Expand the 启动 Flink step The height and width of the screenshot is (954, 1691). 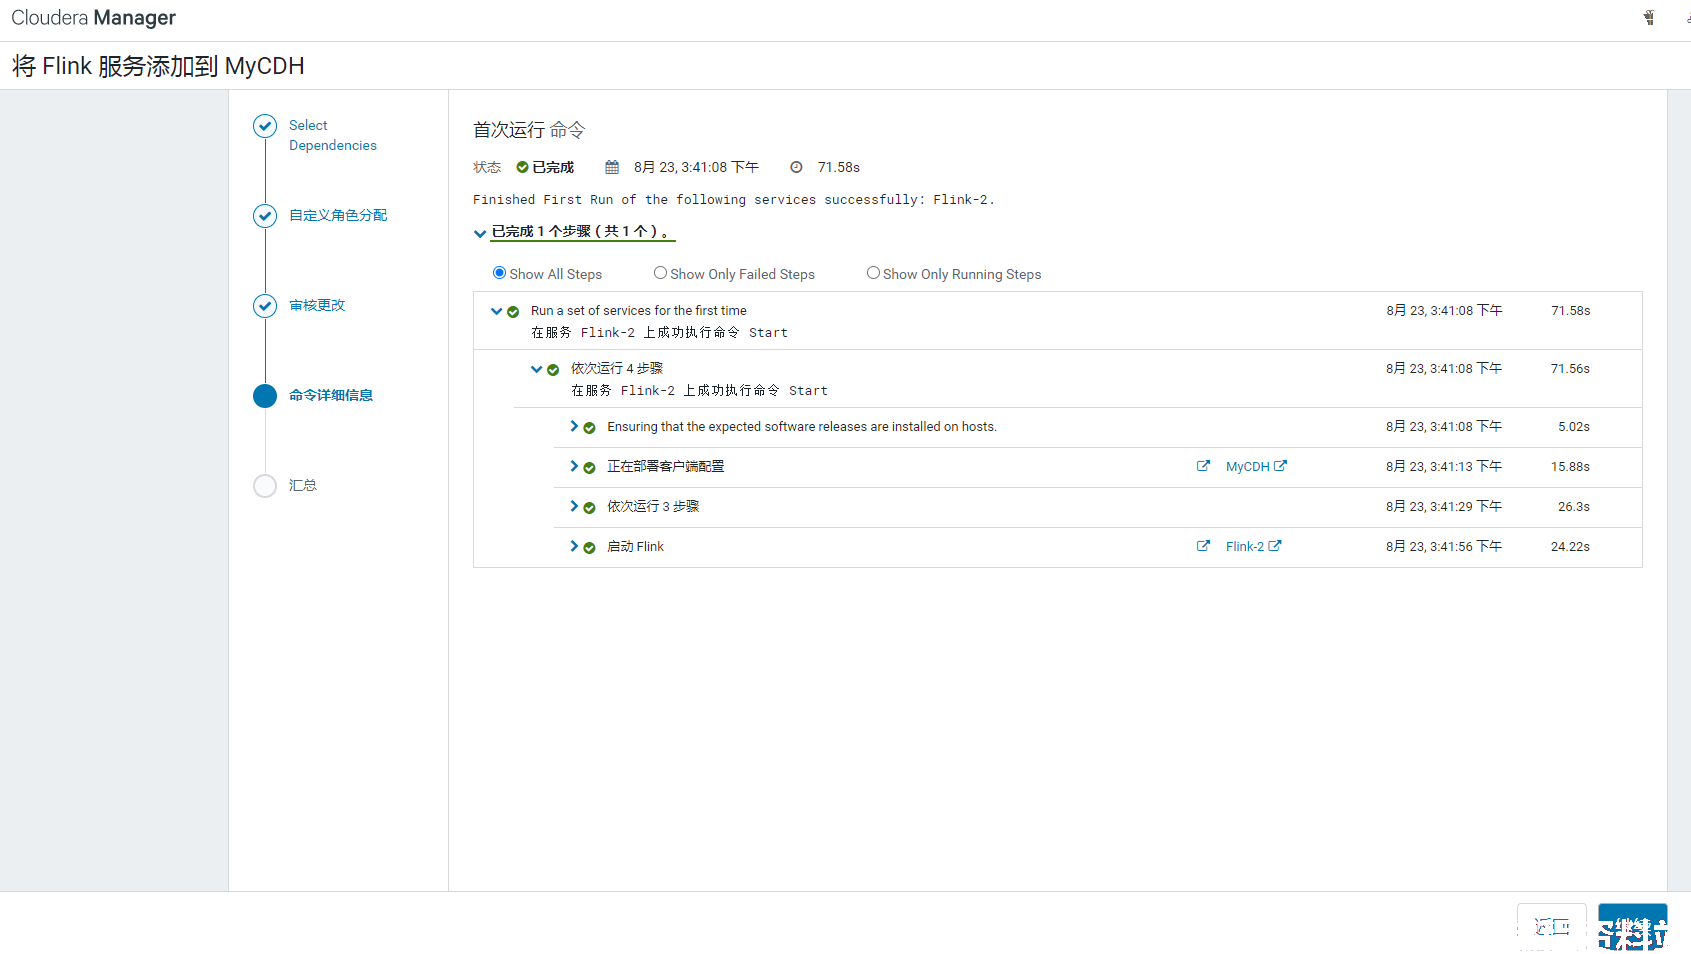574,546
